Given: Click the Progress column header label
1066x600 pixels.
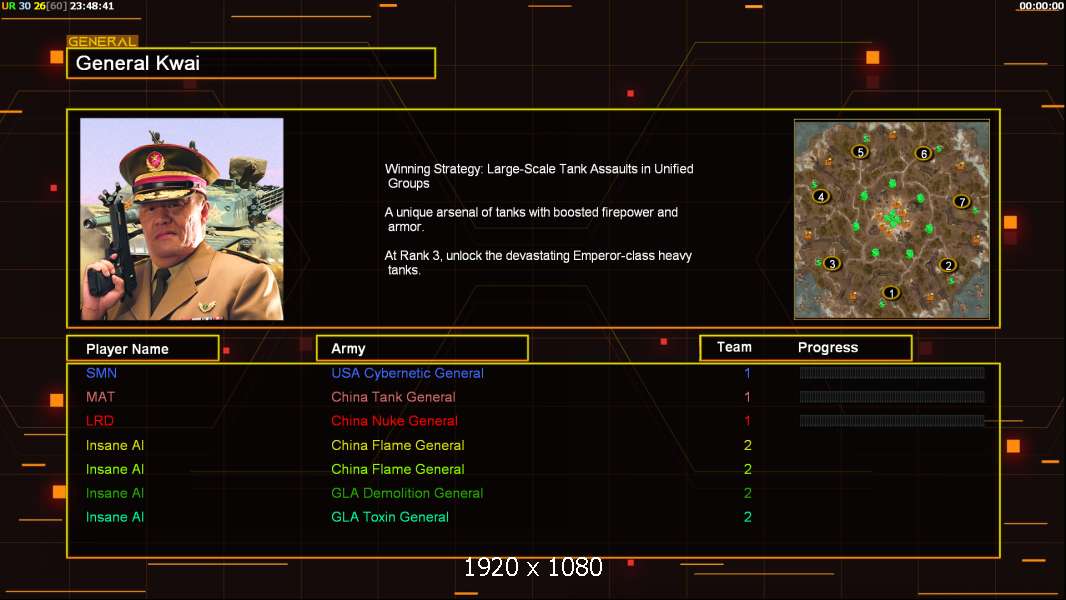Looking at the screenshot, I should 827,347.
